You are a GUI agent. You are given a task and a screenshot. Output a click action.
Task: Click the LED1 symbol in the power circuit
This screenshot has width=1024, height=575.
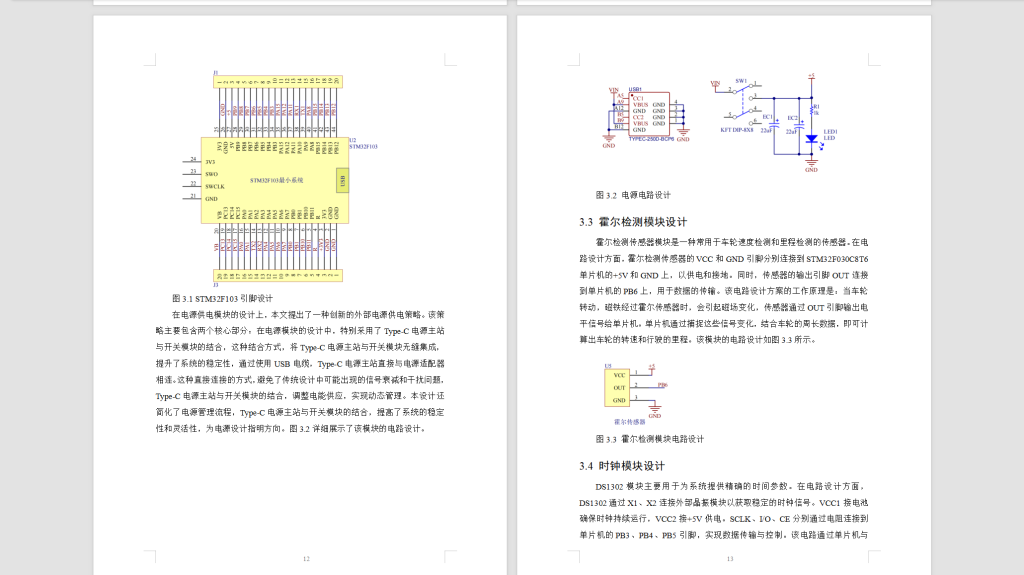[x=812, y=139]
